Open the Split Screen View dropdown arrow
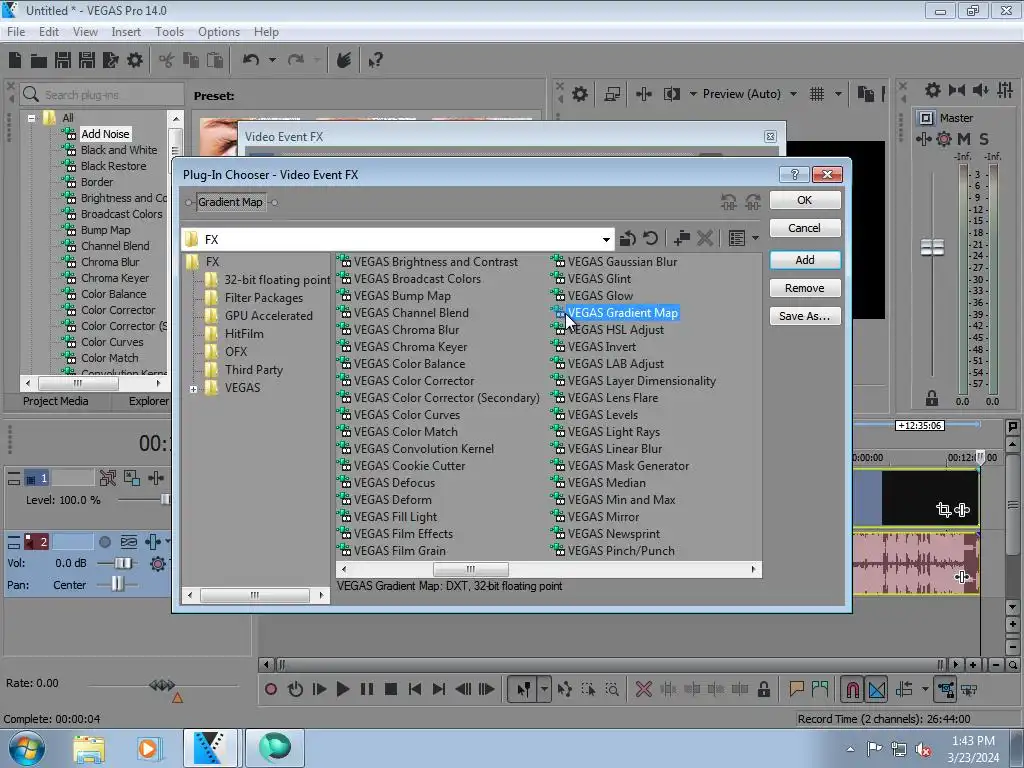The width and height of the screenshot is (1024, 768). (x=693, y=94)
